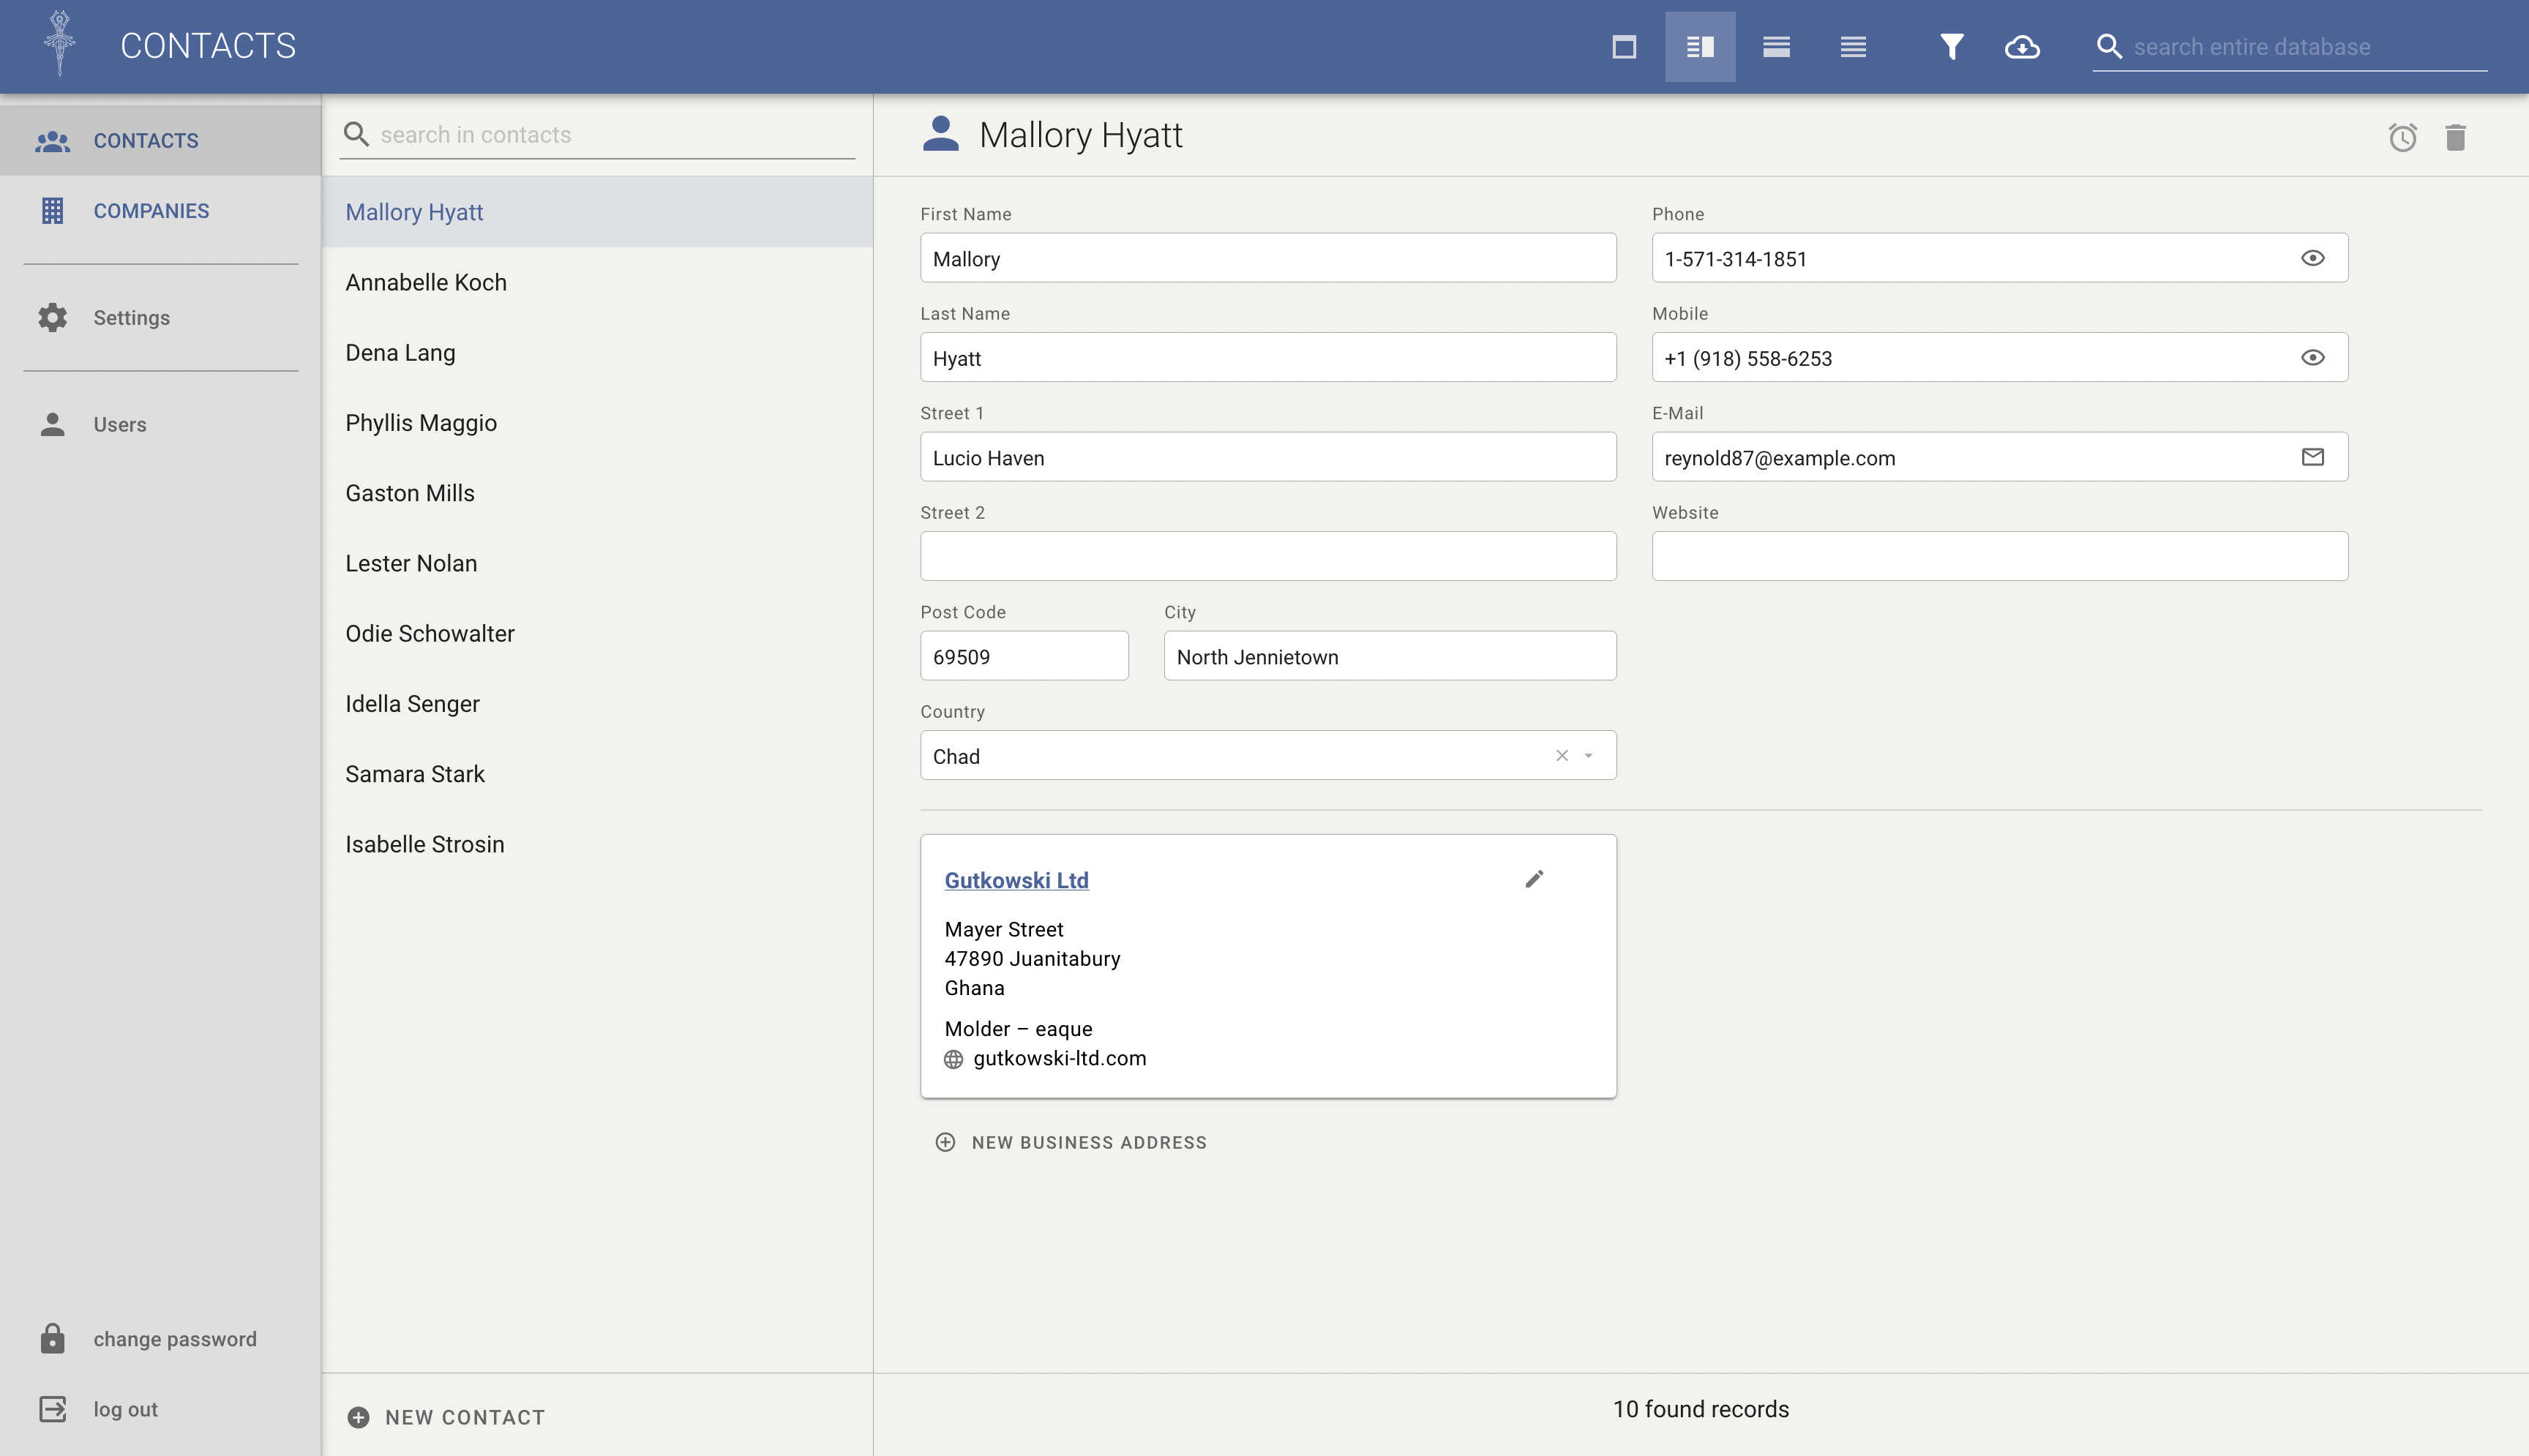Click the delete contact trash icon
The image size is (2529, 1456).
point(2455,137)
